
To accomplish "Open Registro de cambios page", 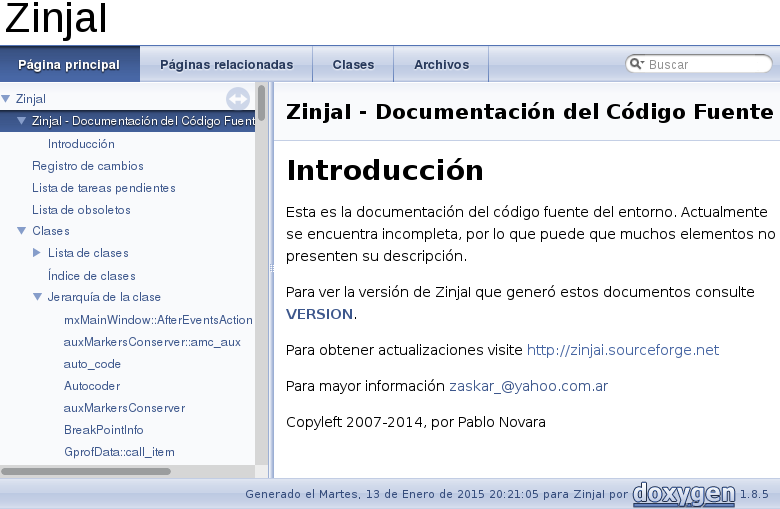I will (x=88, y=166).
